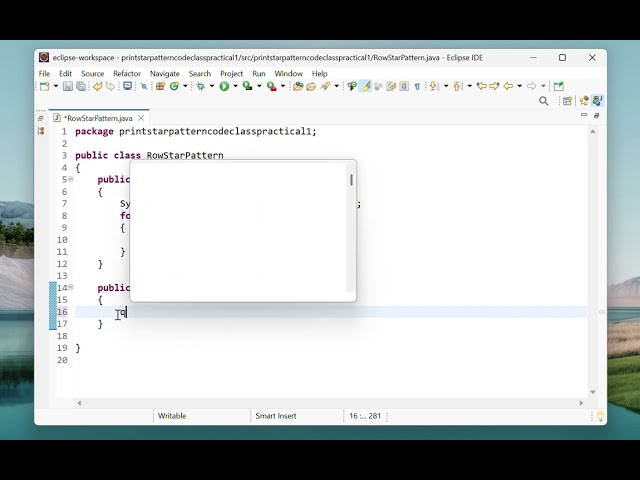
Task: Go to Next Edit Location icon
Action: [494, 86]
